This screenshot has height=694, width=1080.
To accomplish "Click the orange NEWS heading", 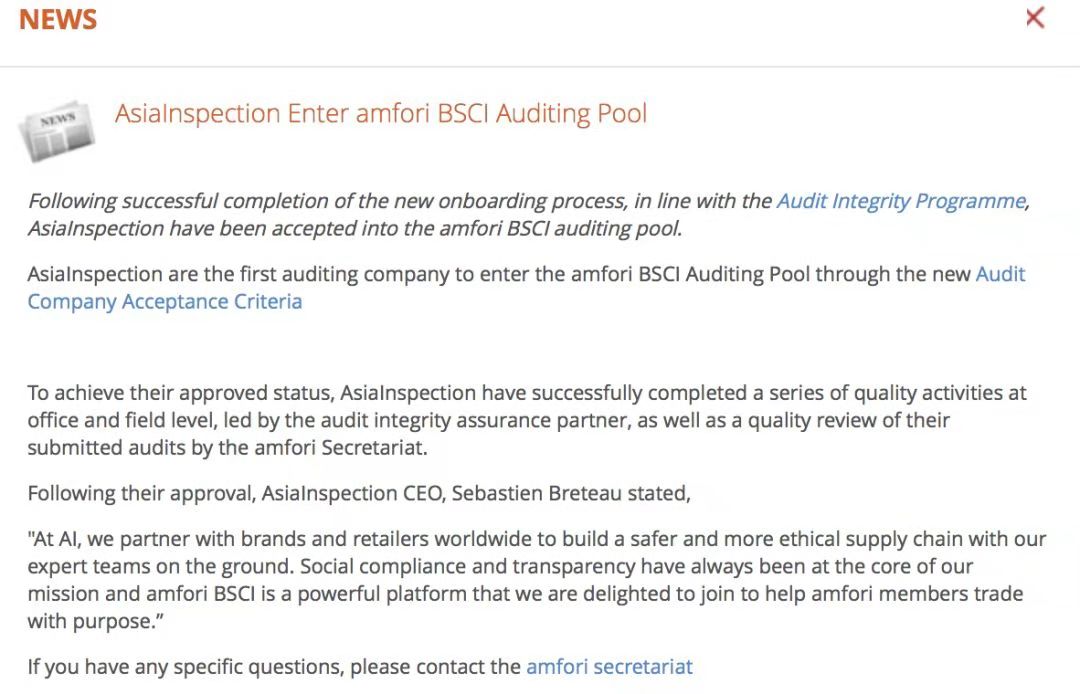I will click(x=58, y=20).
